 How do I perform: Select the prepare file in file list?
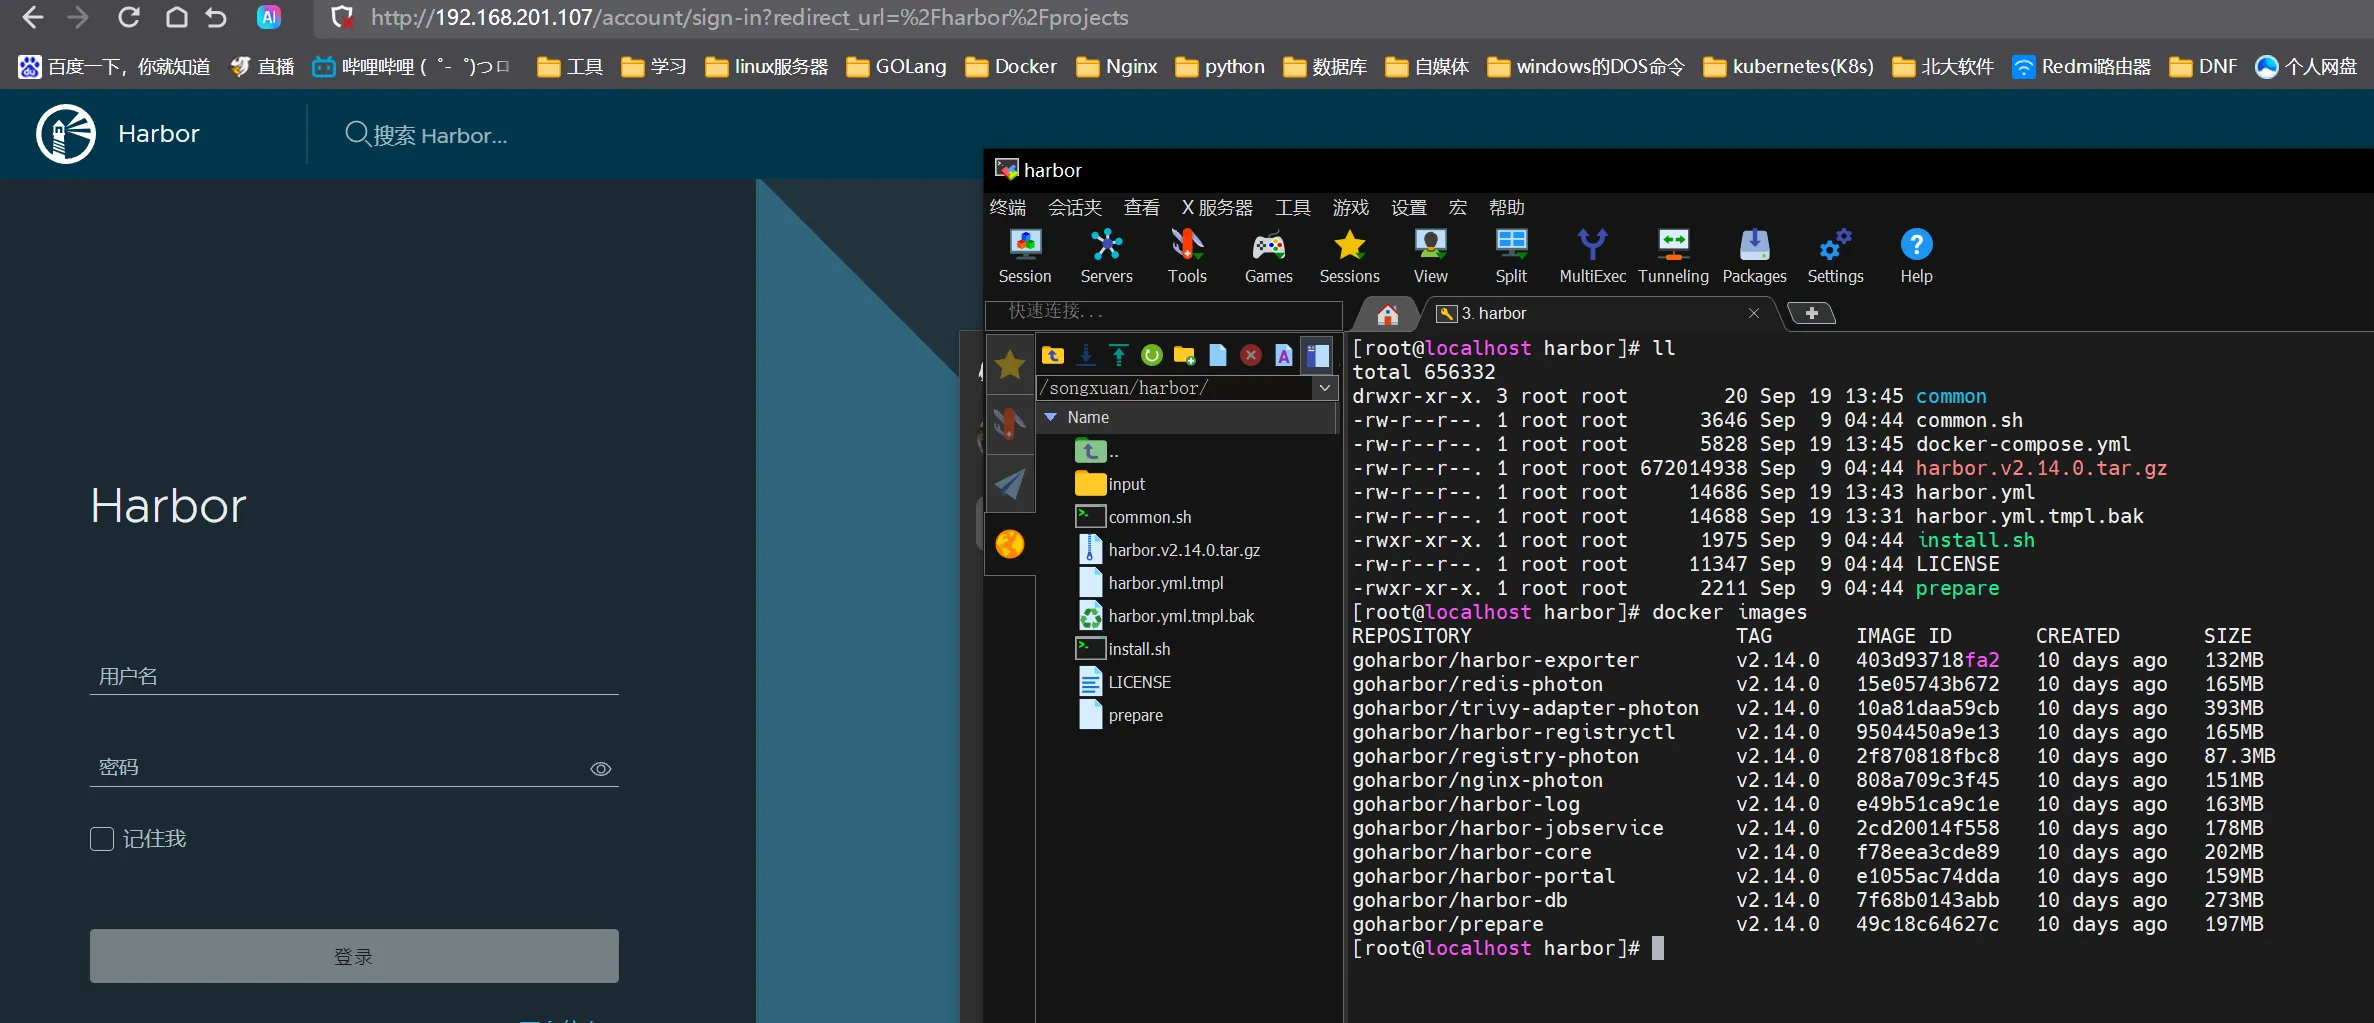point(1119,715)
